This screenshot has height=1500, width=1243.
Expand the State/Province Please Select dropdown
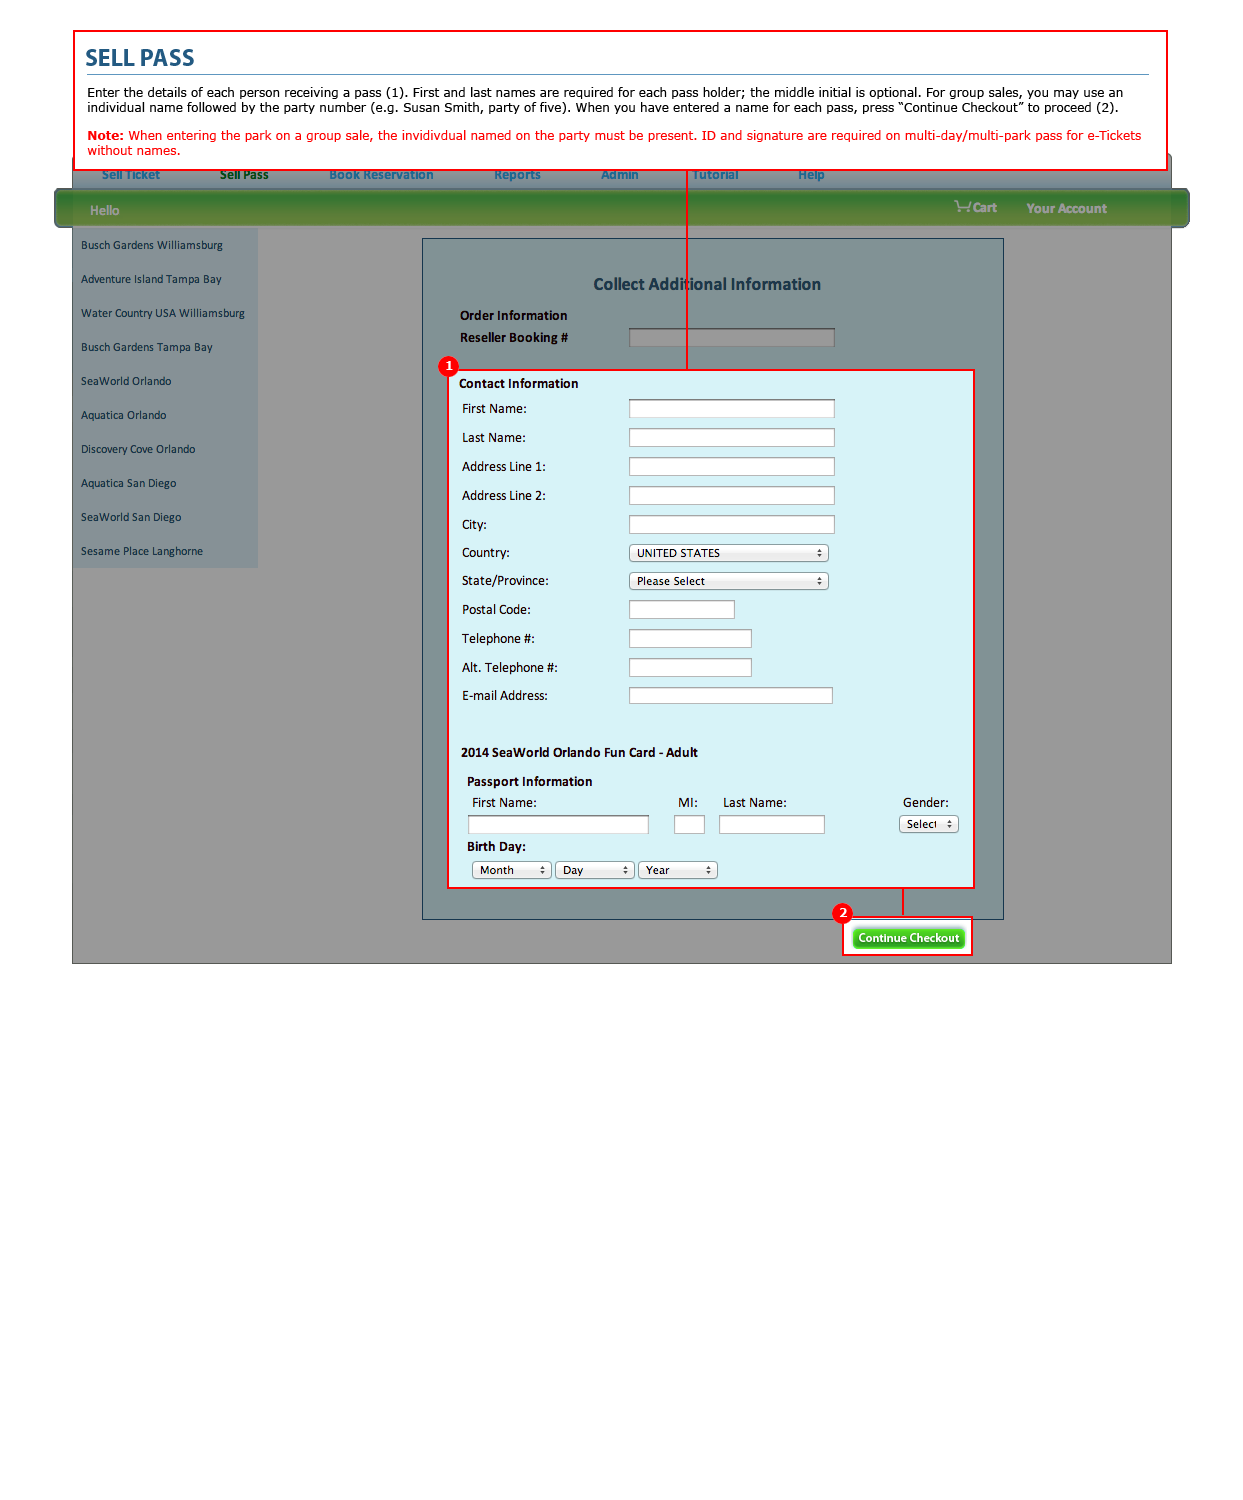coord(728,581)
